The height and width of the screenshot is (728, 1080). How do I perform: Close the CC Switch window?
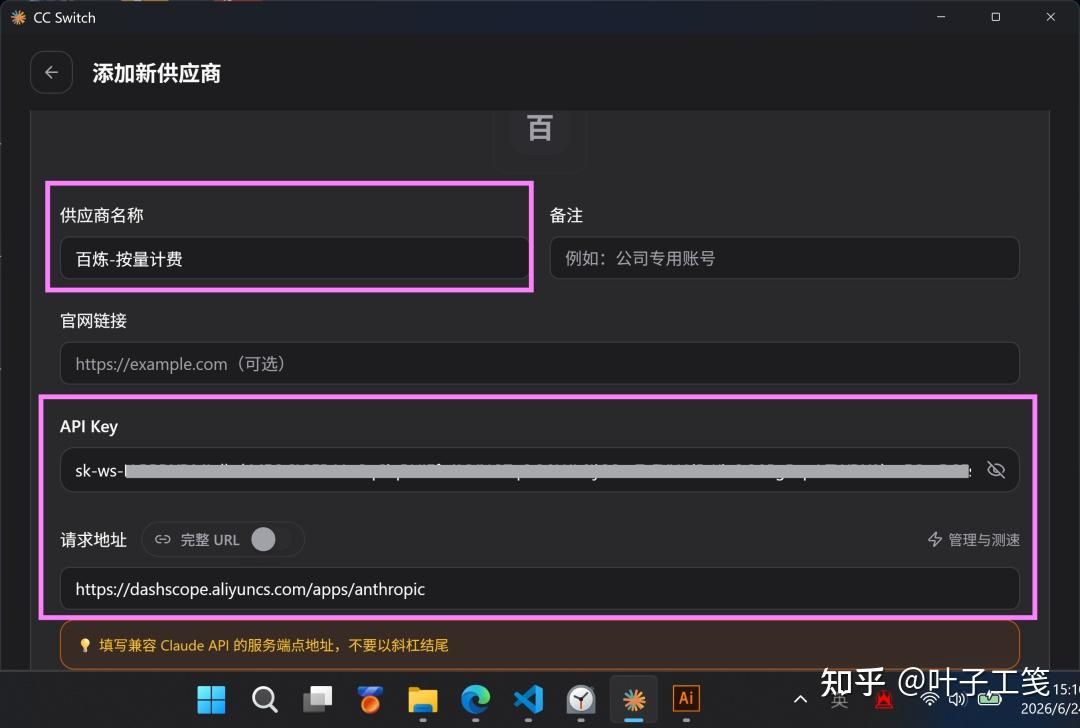click(1050, 17)
